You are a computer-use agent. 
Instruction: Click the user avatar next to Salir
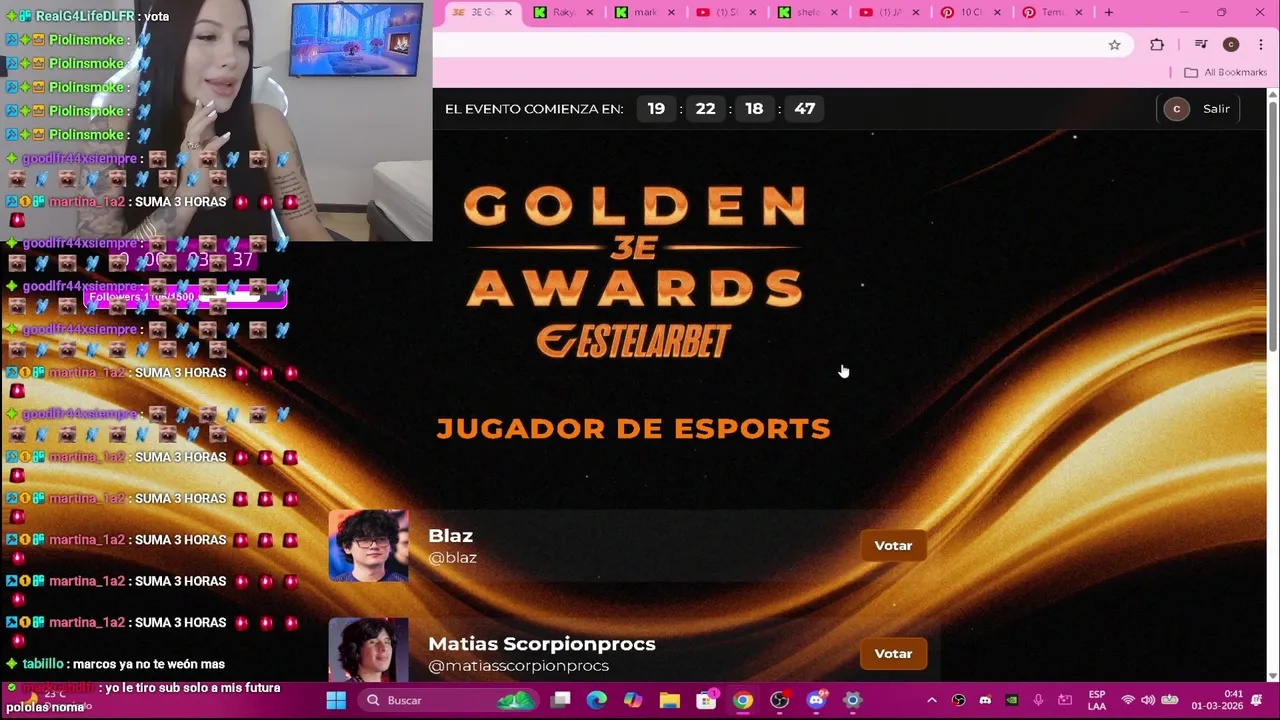tap(1176, 108)
